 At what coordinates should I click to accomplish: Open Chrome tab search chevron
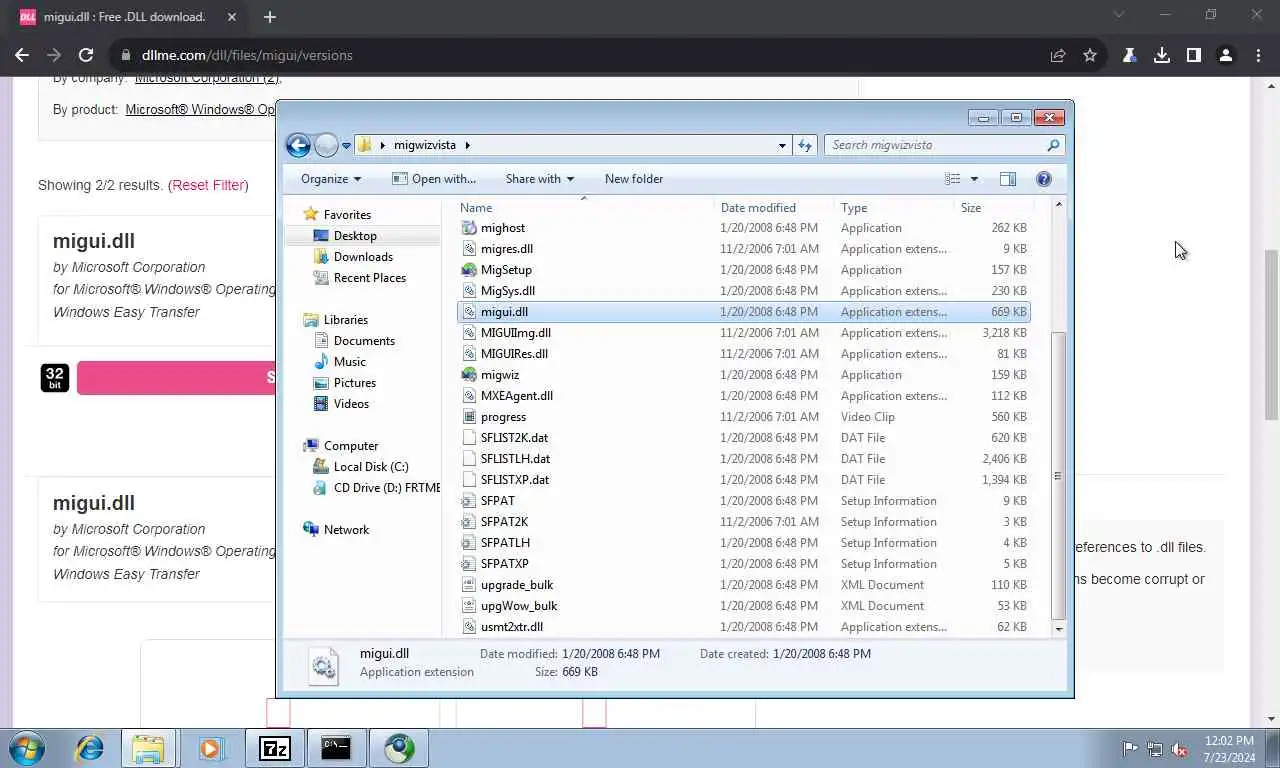[x=1119, y=15]
